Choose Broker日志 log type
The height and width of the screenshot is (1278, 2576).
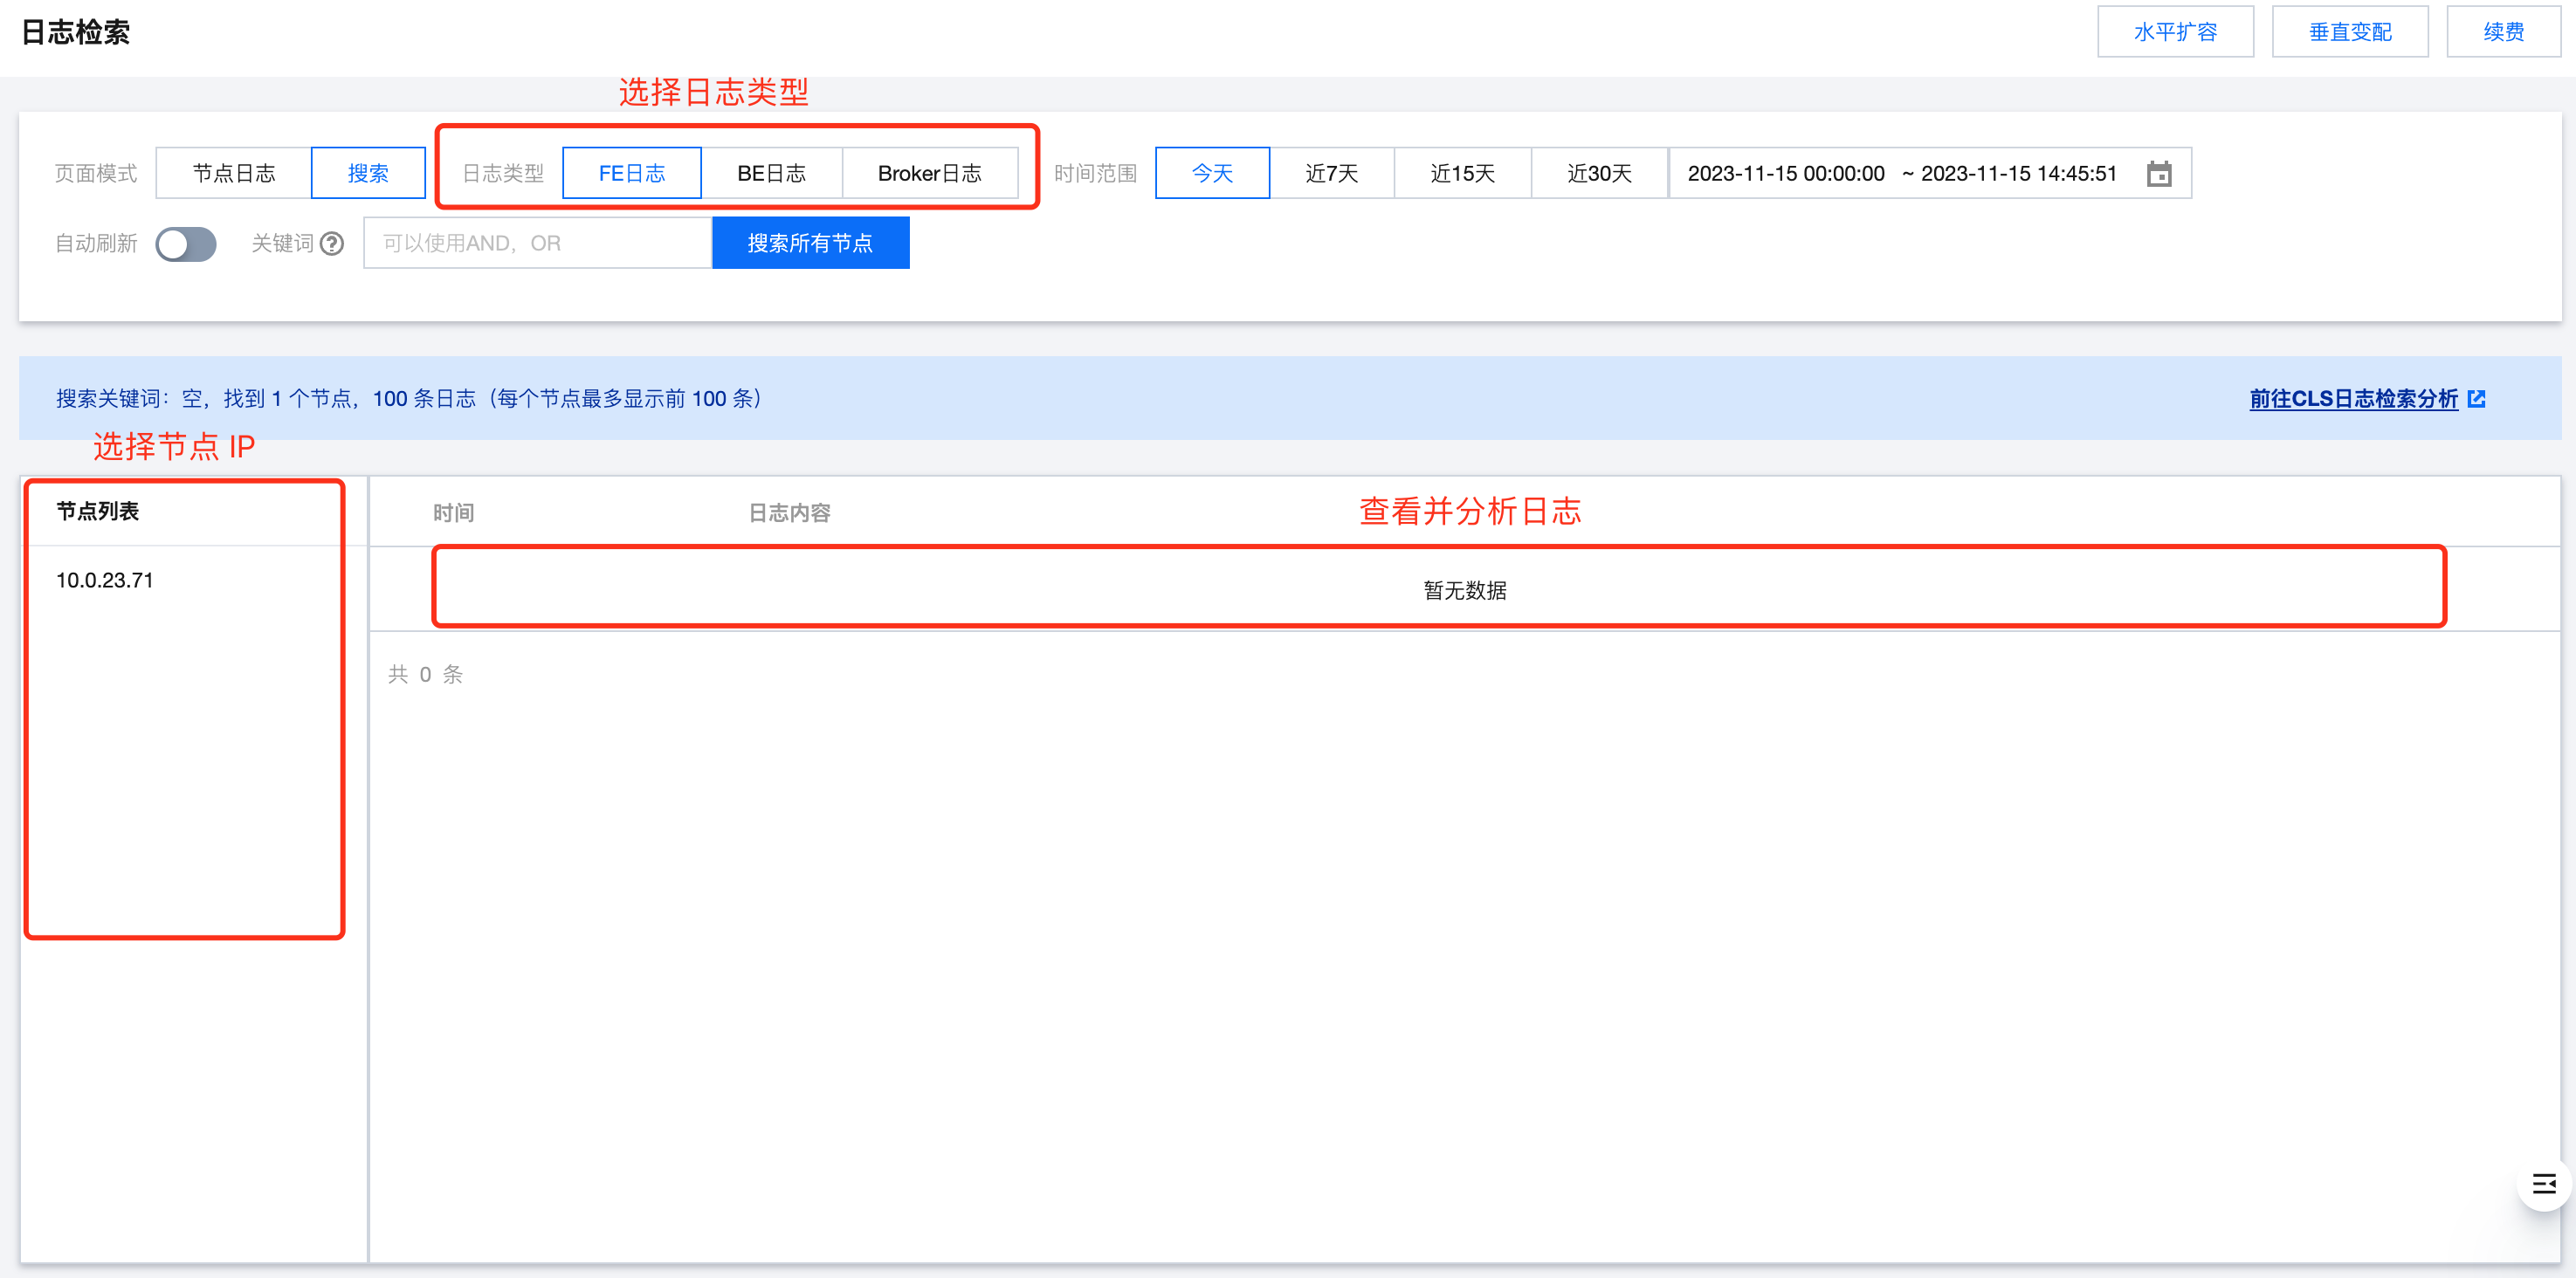(x=929, y=174)
